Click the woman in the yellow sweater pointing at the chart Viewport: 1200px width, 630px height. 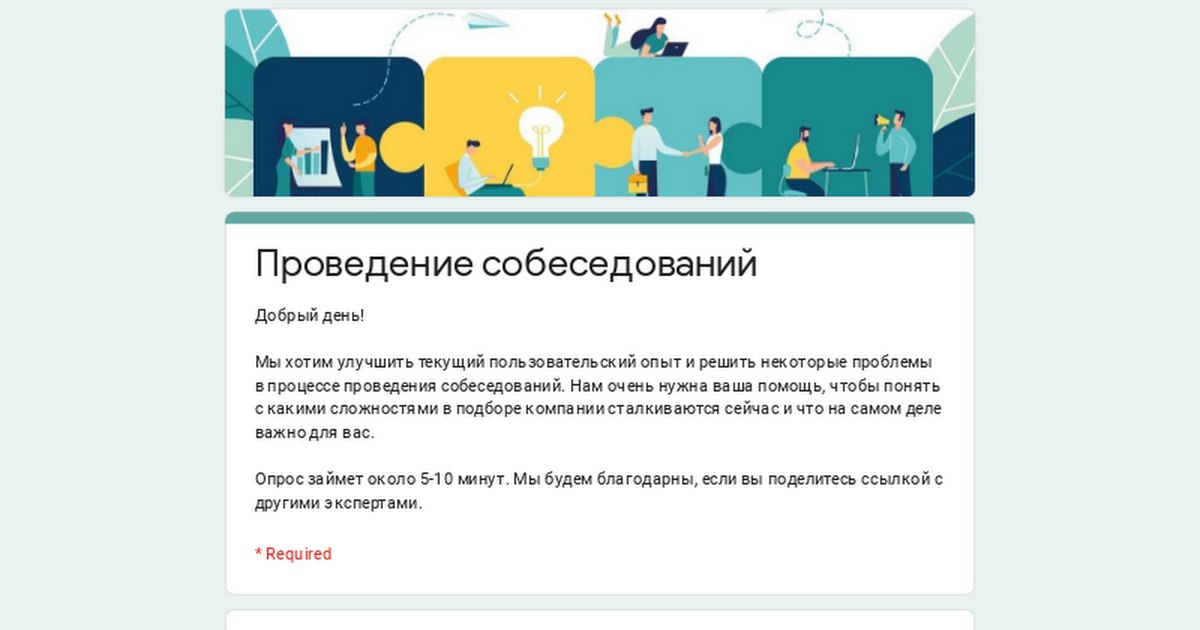pyautogui.click(x=359, y=158)
